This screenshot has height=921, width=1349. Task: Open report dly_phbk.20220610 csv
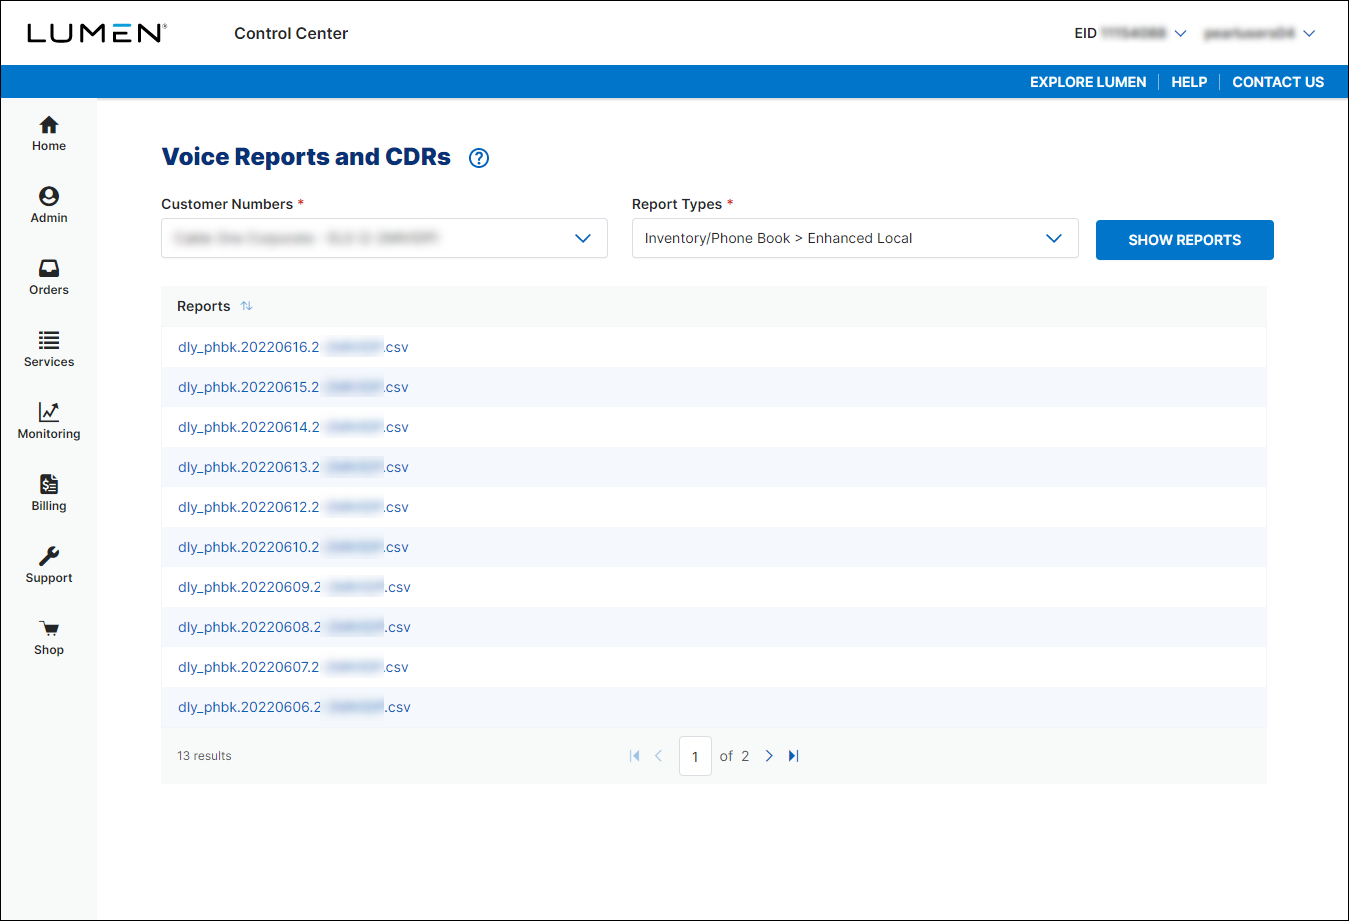click(x=293, y=547)
